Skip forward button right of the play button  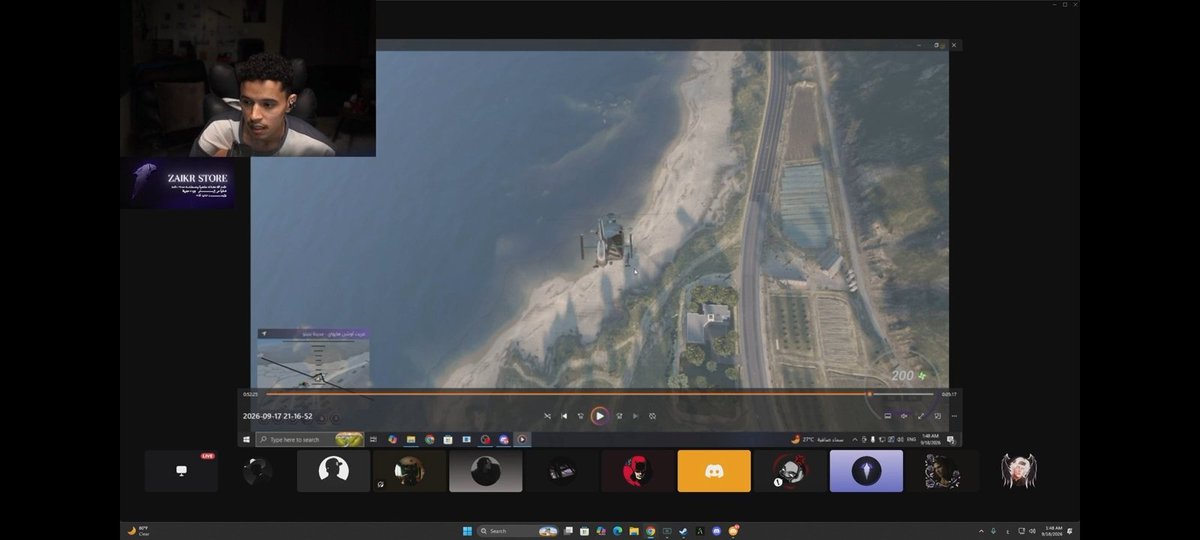click(x=619, y=416)
